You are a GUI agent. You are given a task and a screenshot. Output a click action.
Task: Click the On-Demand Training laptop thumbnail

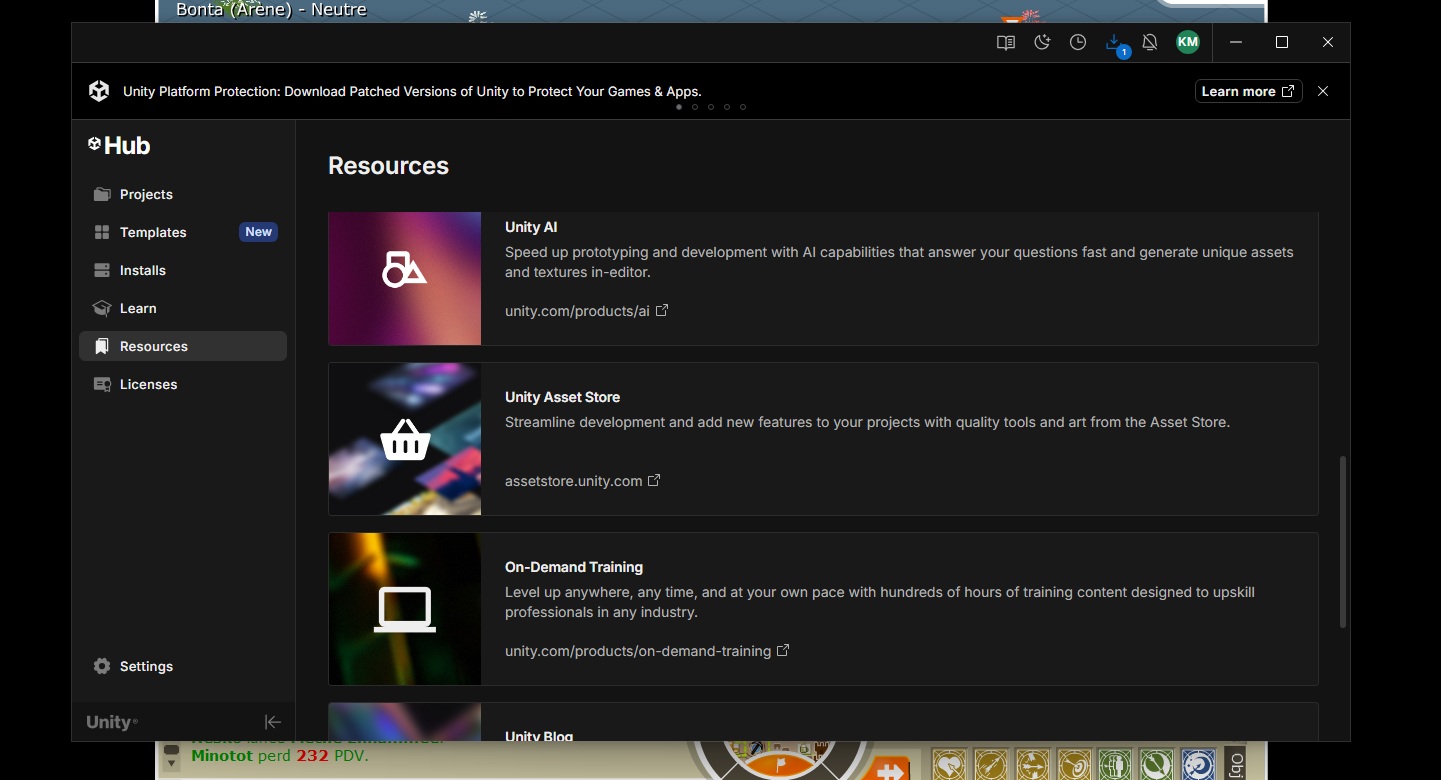[405, 609]
